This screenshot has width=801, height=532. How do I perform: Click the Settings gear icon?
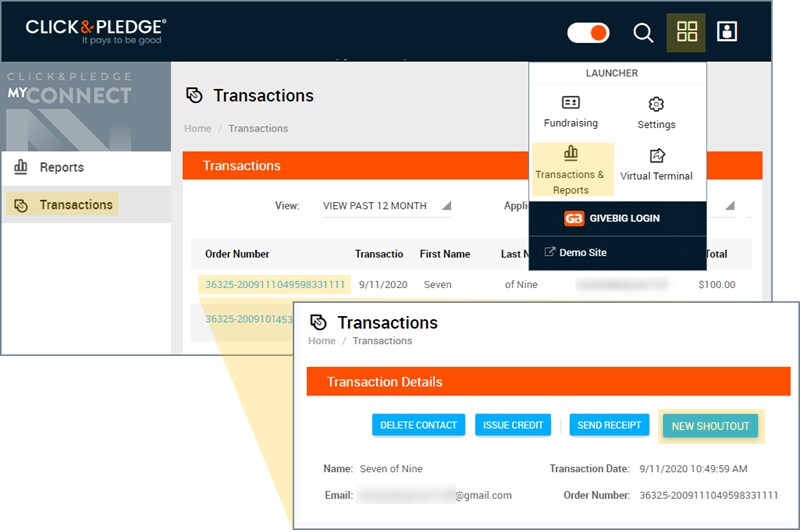(656, 104)
